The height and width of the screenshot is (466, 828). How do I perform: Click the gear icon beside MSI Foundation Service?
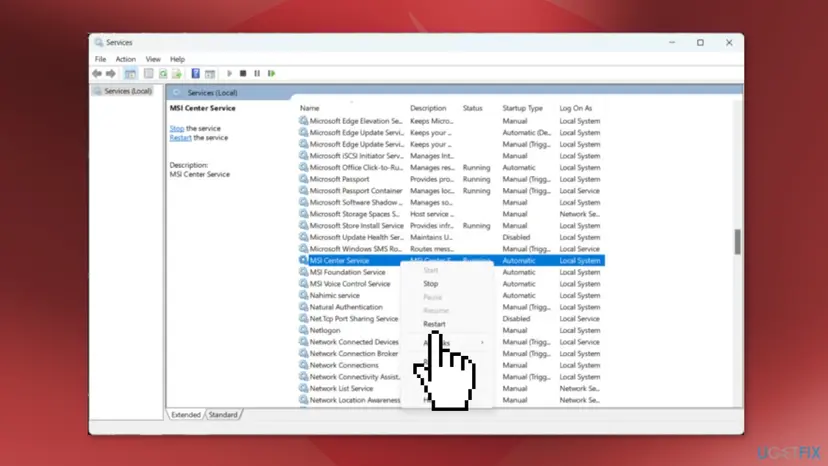pyautogui.click(x=303, y=272)
